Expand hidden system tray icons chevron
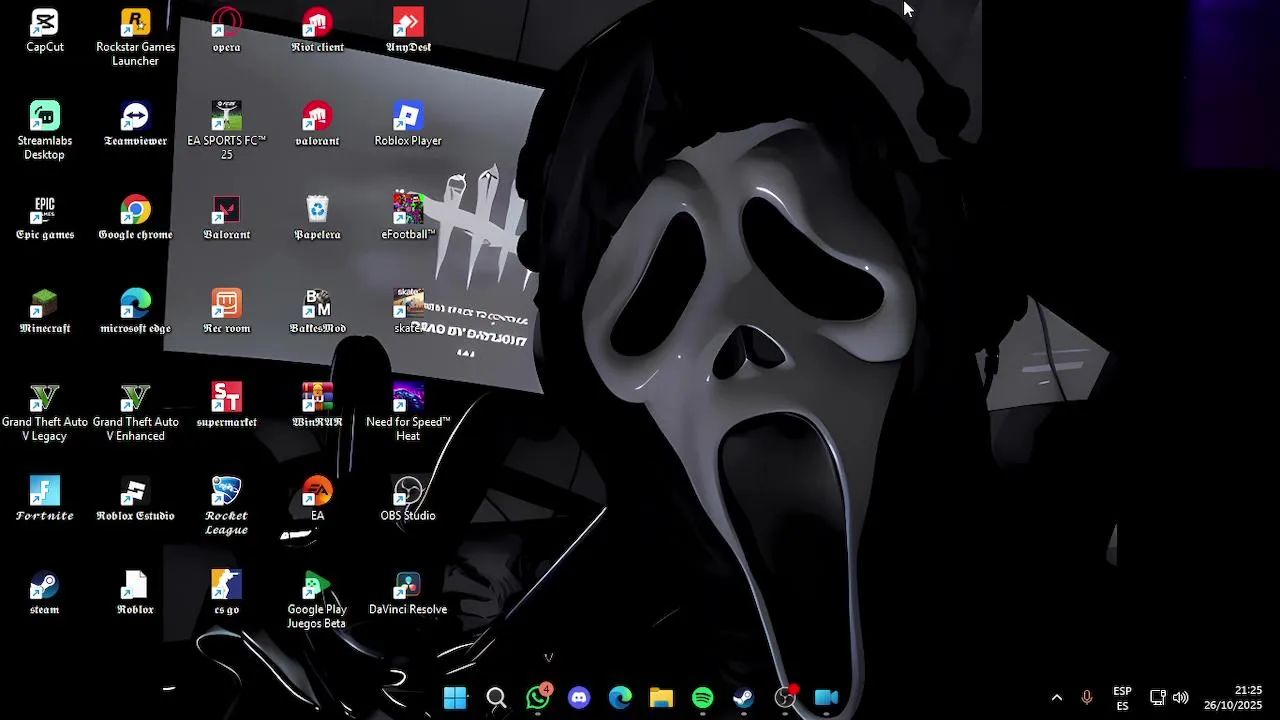Viewport: 1280px width, 720px height. [x=1057, y=698]
